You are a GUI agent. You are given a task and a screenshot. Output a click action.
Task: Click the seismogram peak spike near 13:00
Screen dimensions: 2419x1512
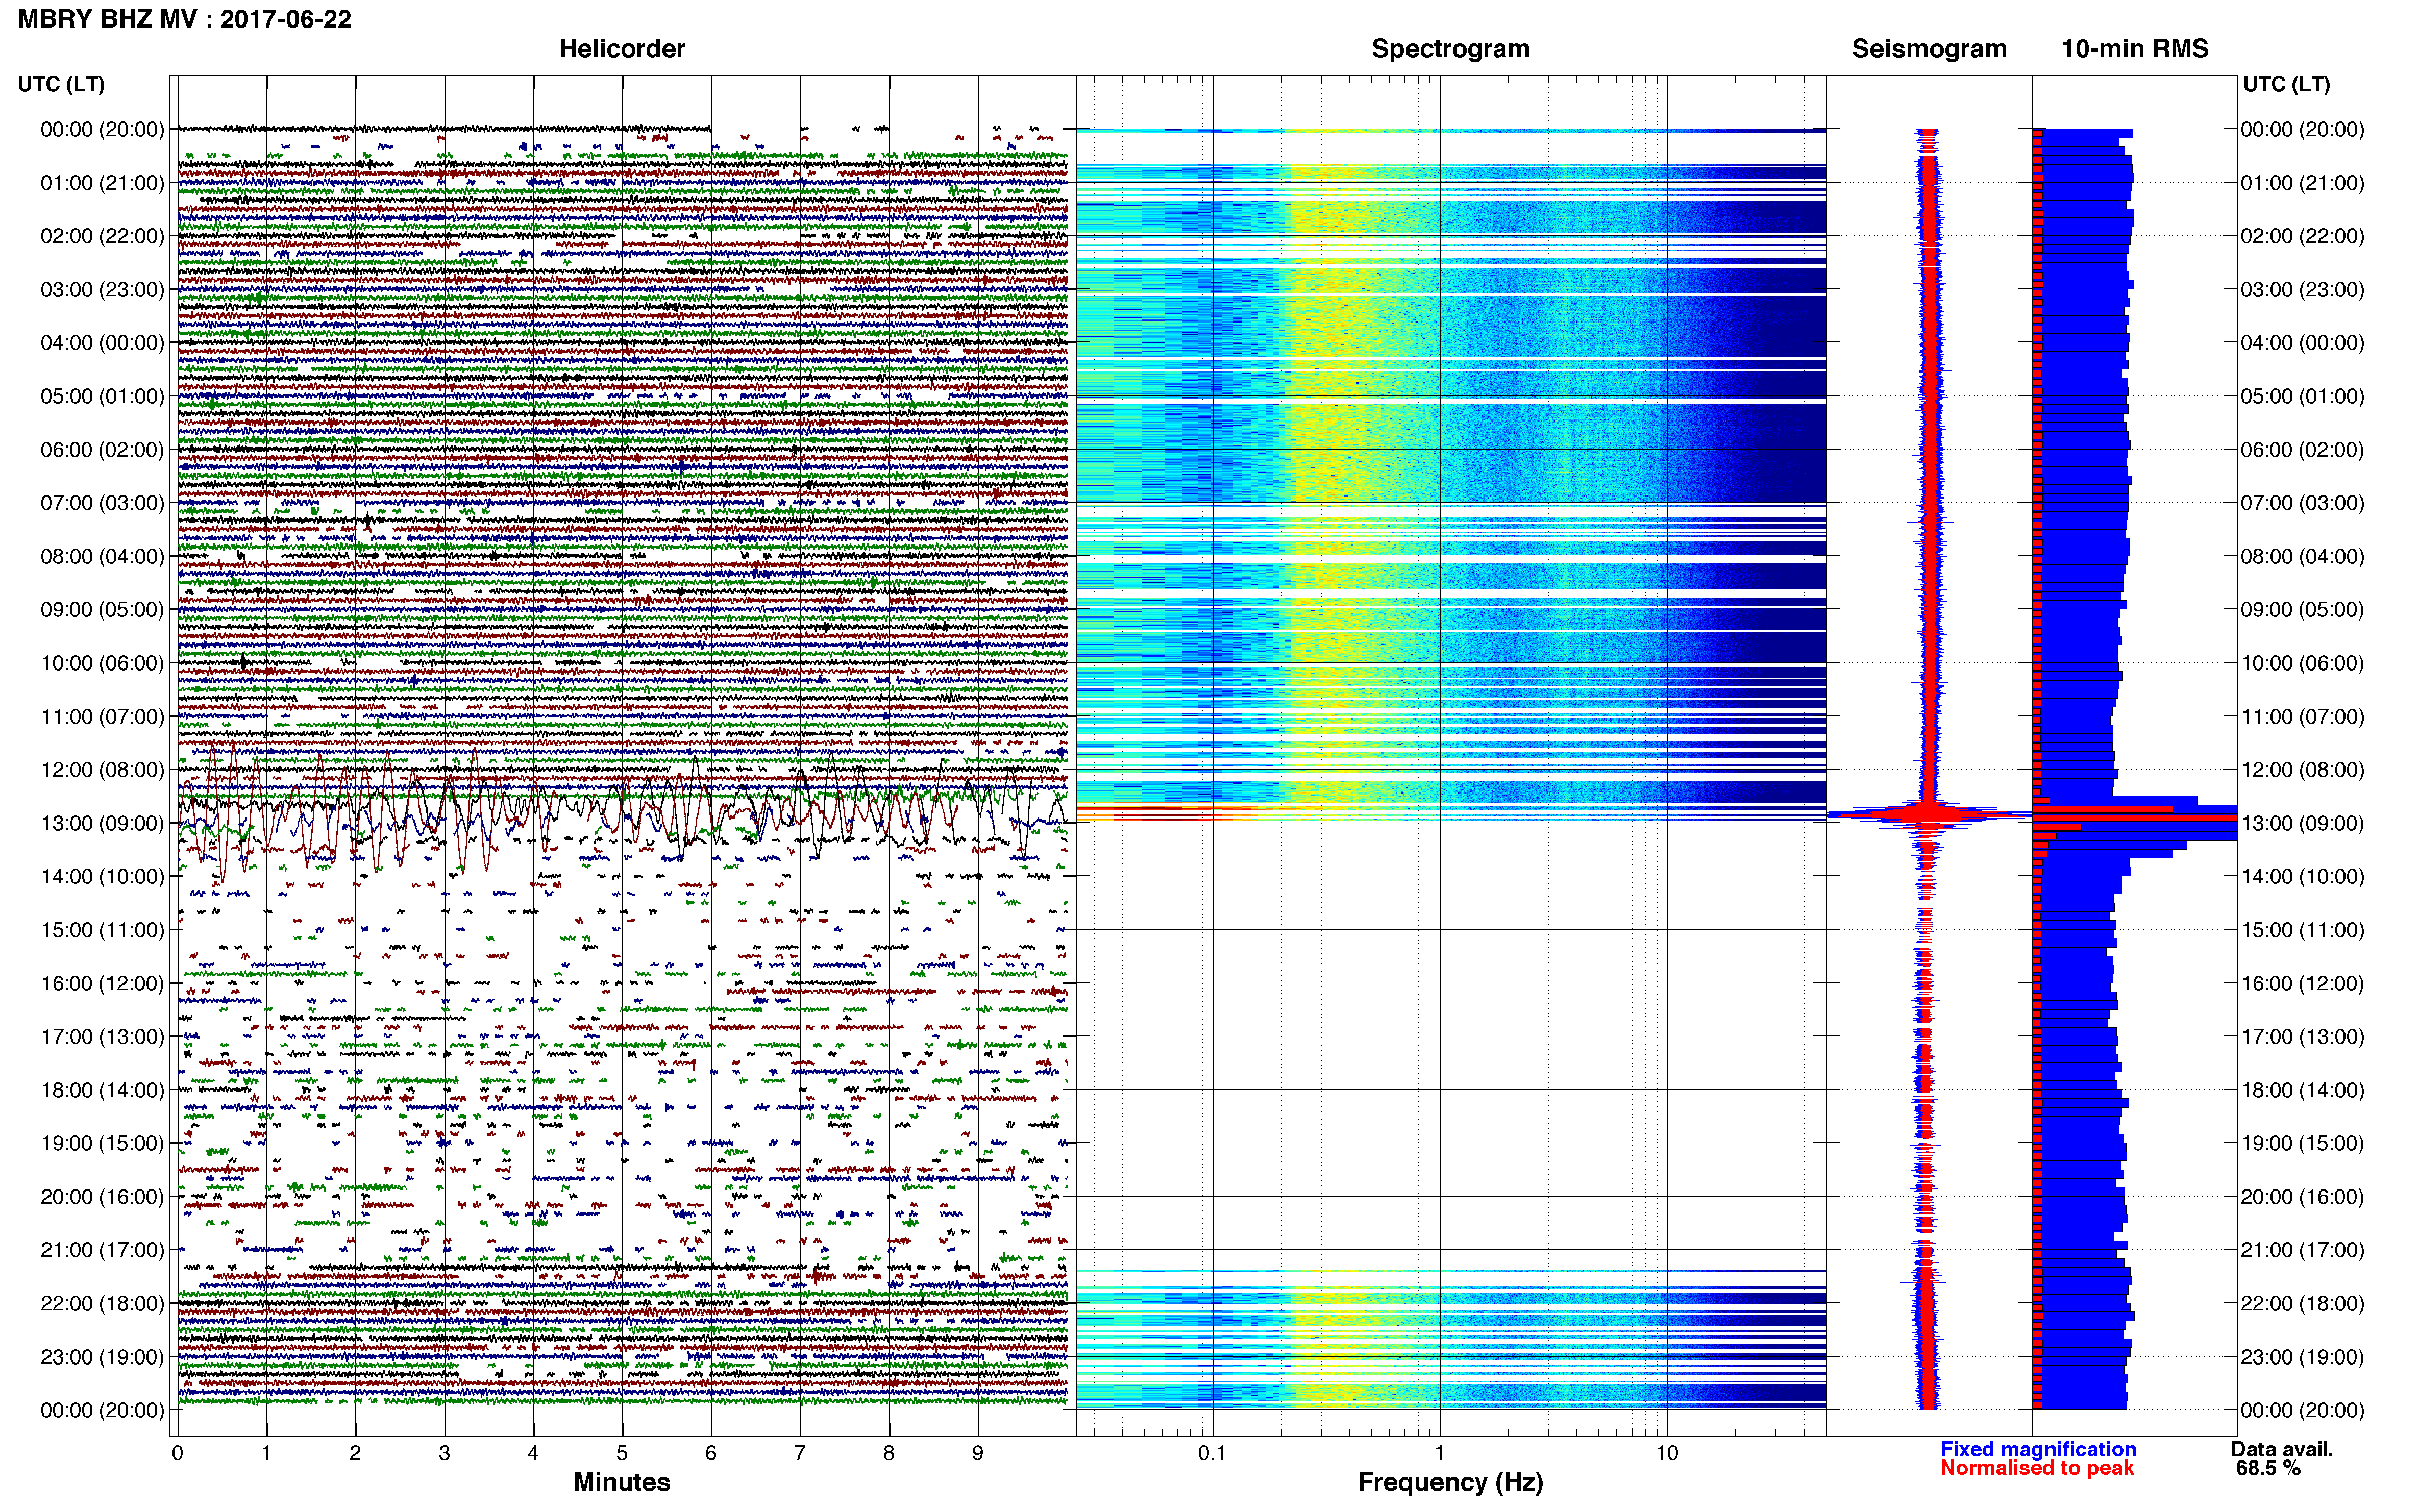1928,814
